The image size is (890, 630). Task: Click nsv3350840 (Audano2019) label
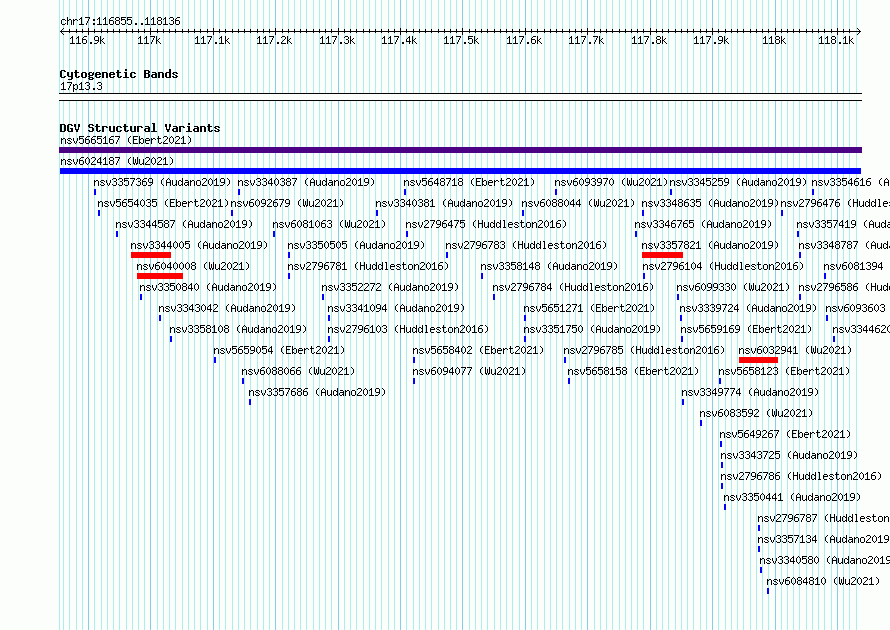pos(208,287)
